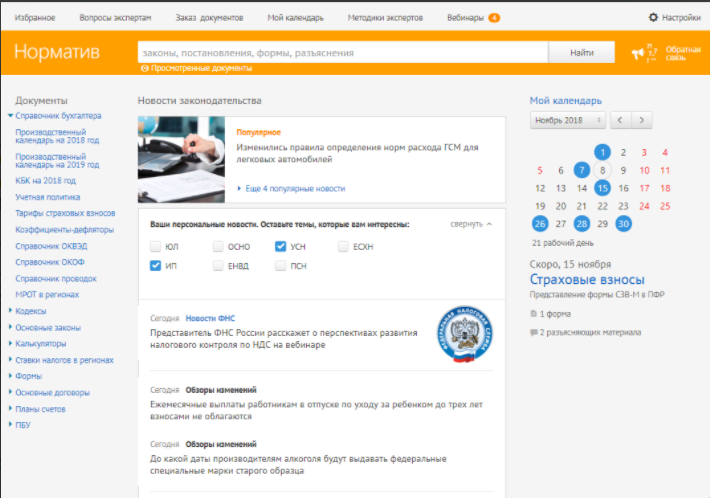Go to previous month in calendar
Image resolution: width=710 pixels, height=498 pixels.
620,120
